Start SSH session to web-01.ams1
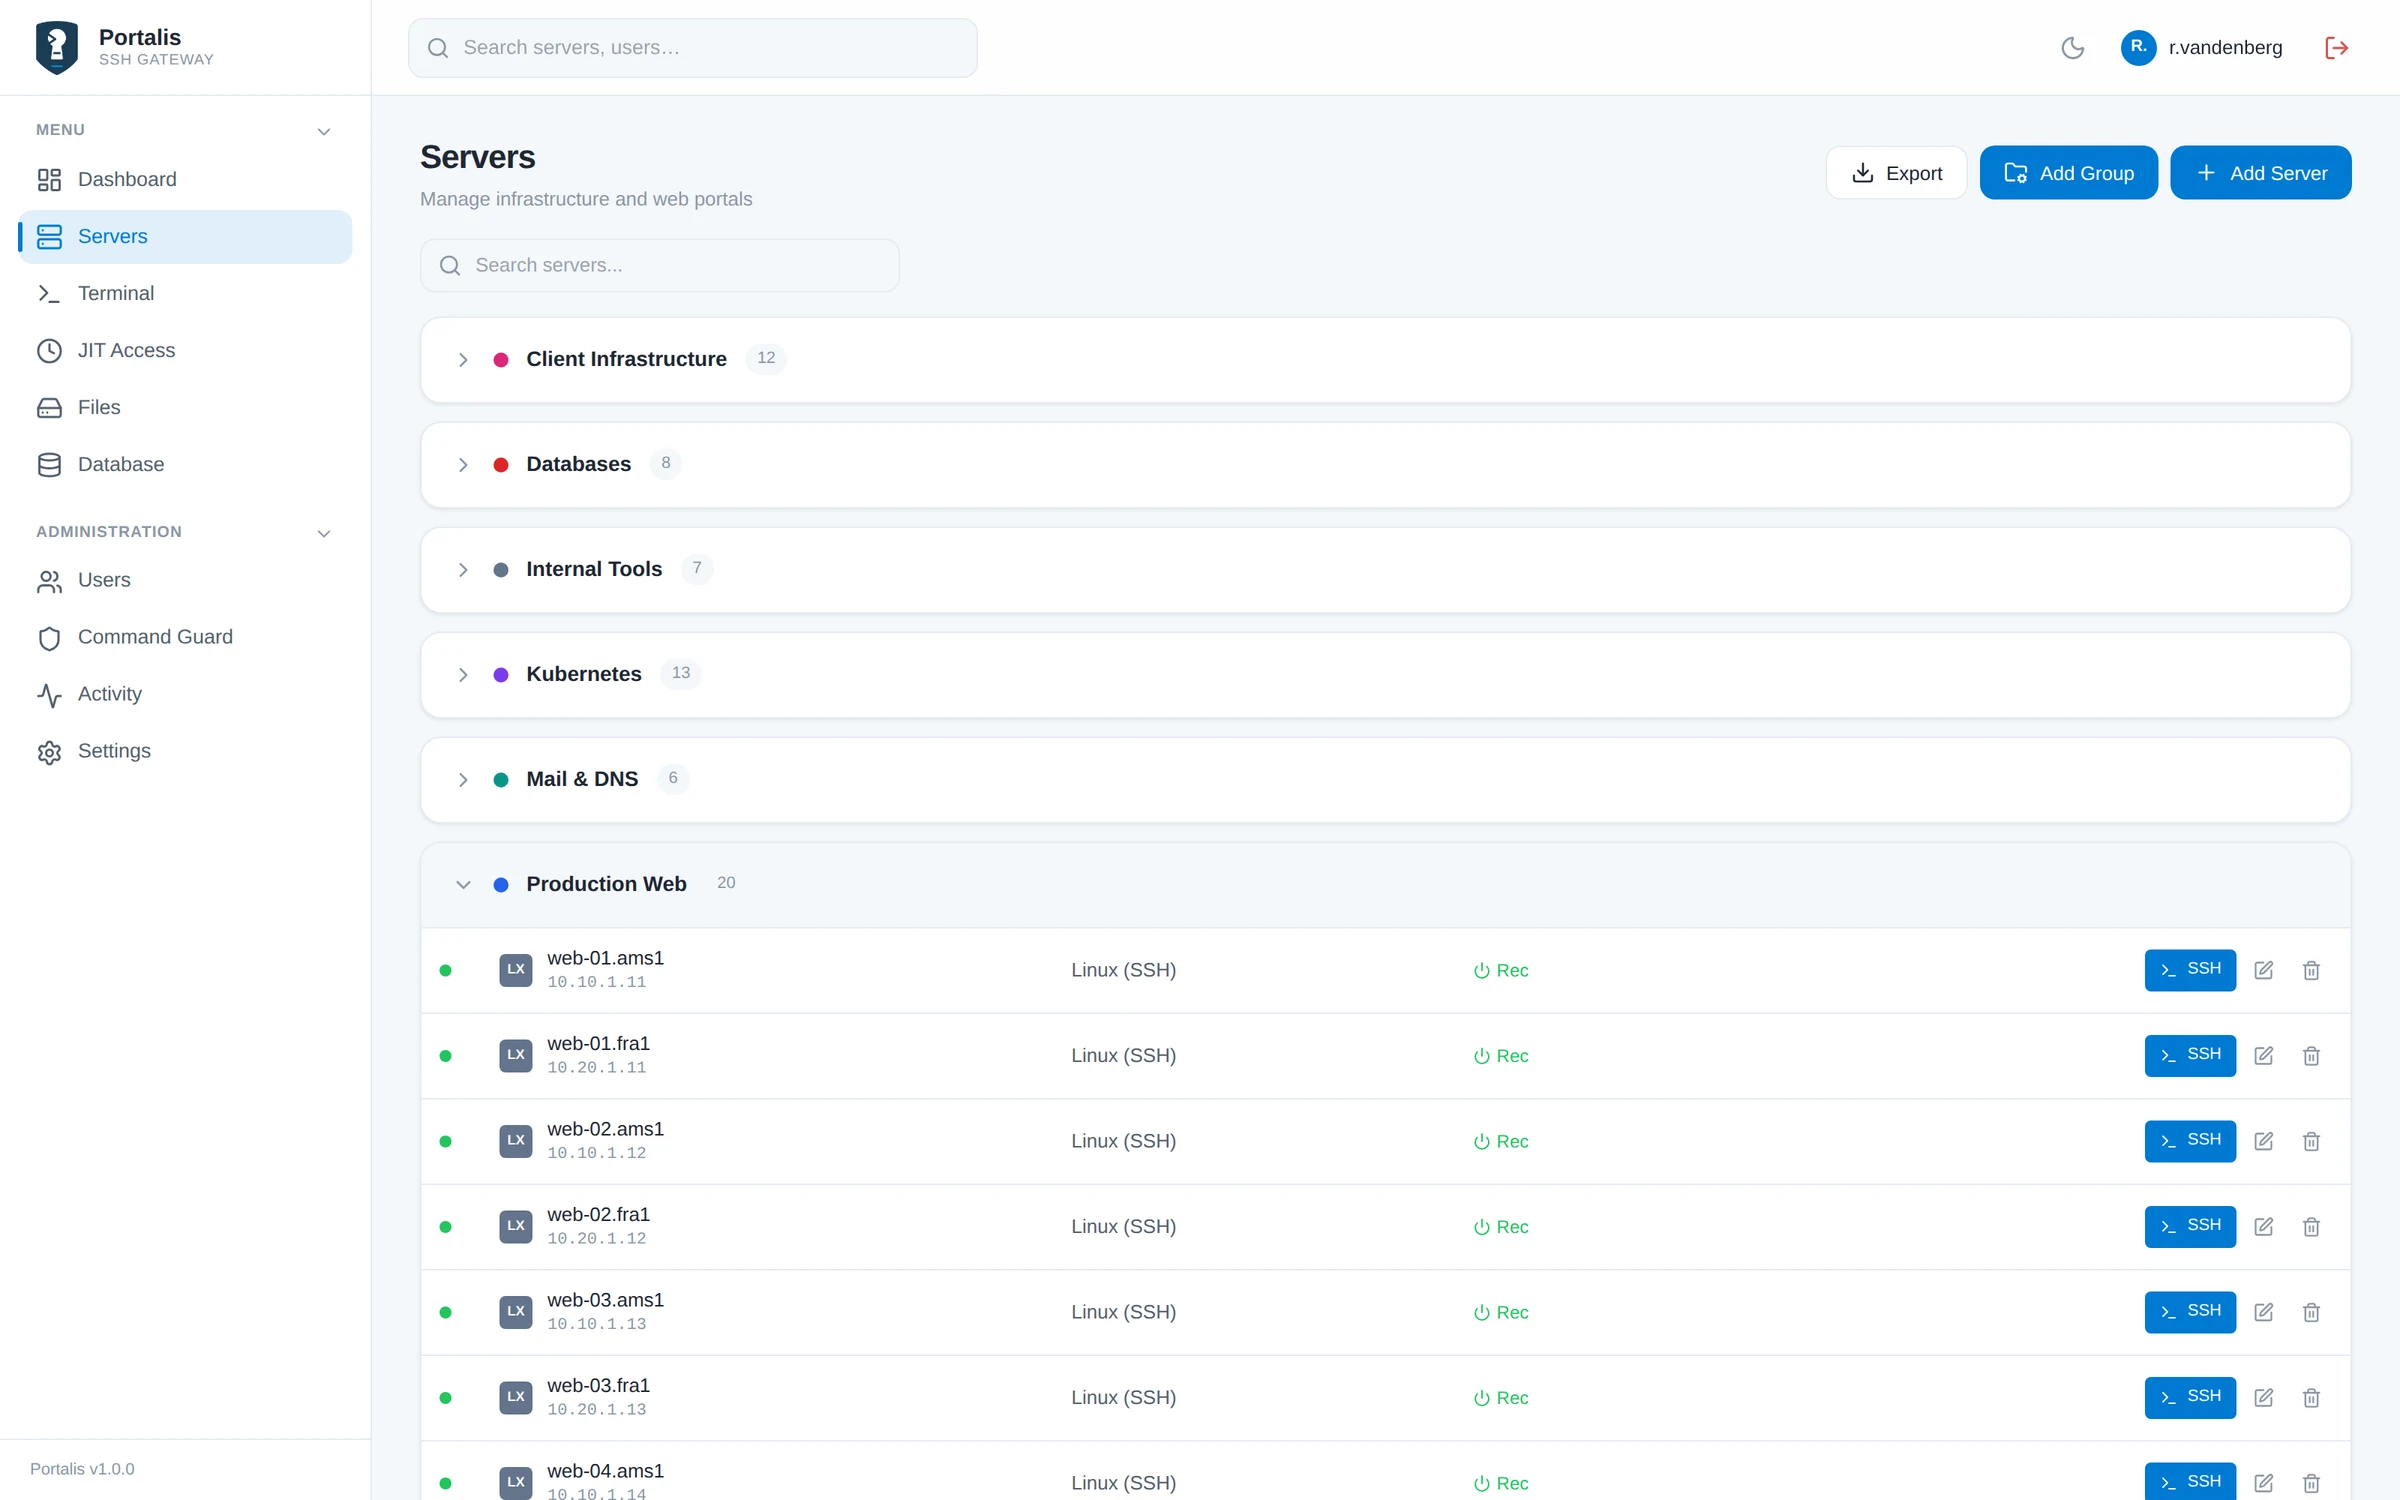2400x1500 pixels. coord(2190,970)
